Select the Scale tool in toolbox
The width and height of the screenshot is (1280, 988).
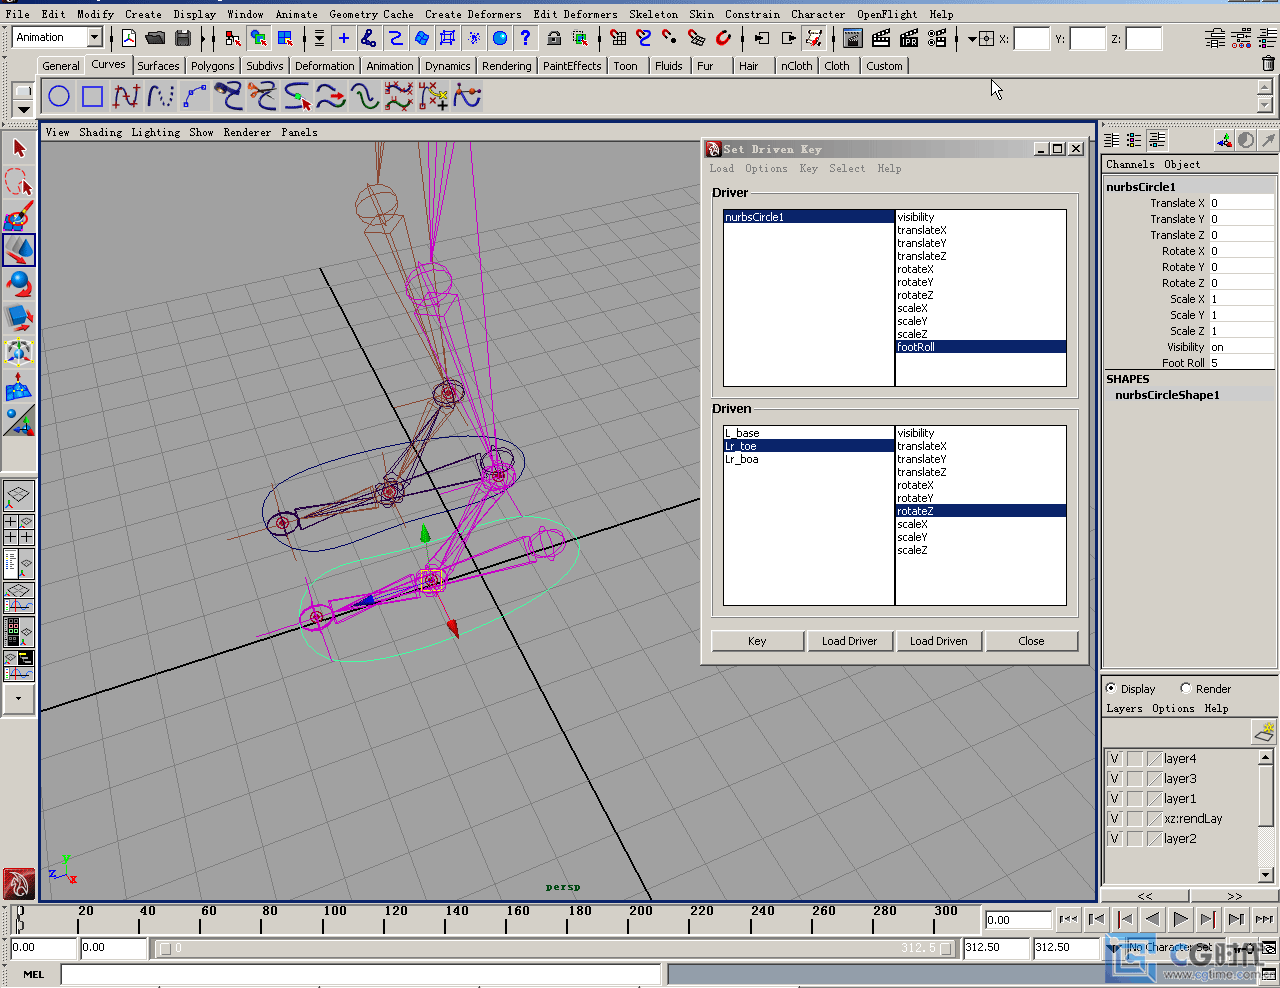click(x=19, y=318)
